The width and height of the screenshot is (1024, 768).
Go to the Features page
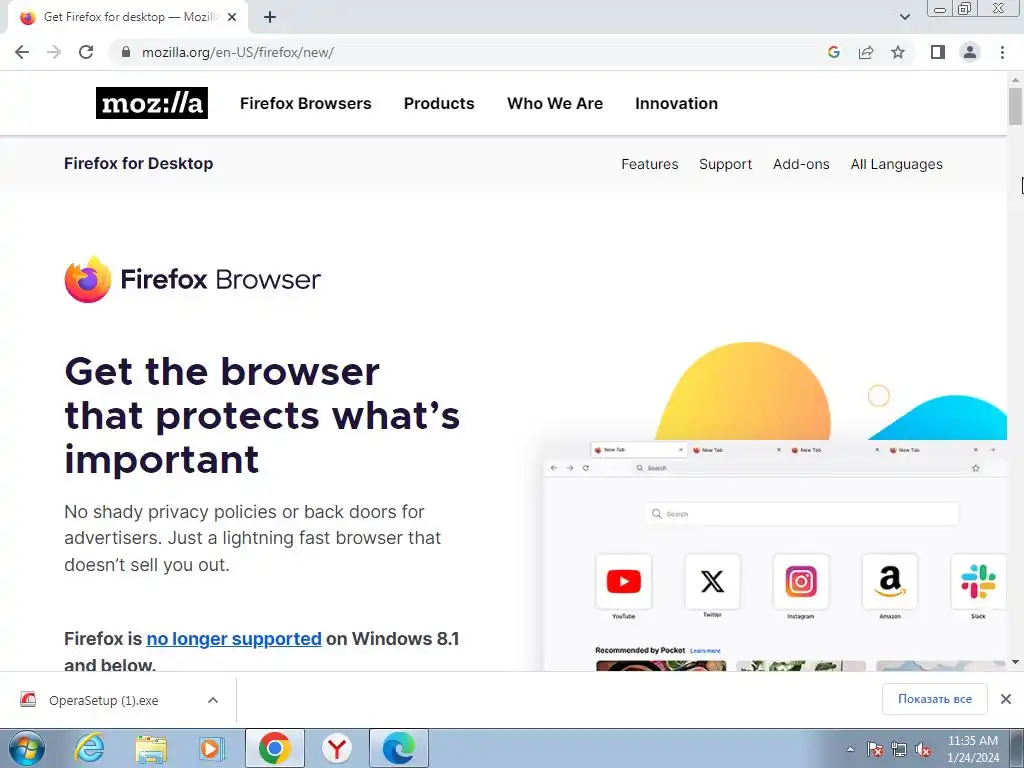click(650, 164)
